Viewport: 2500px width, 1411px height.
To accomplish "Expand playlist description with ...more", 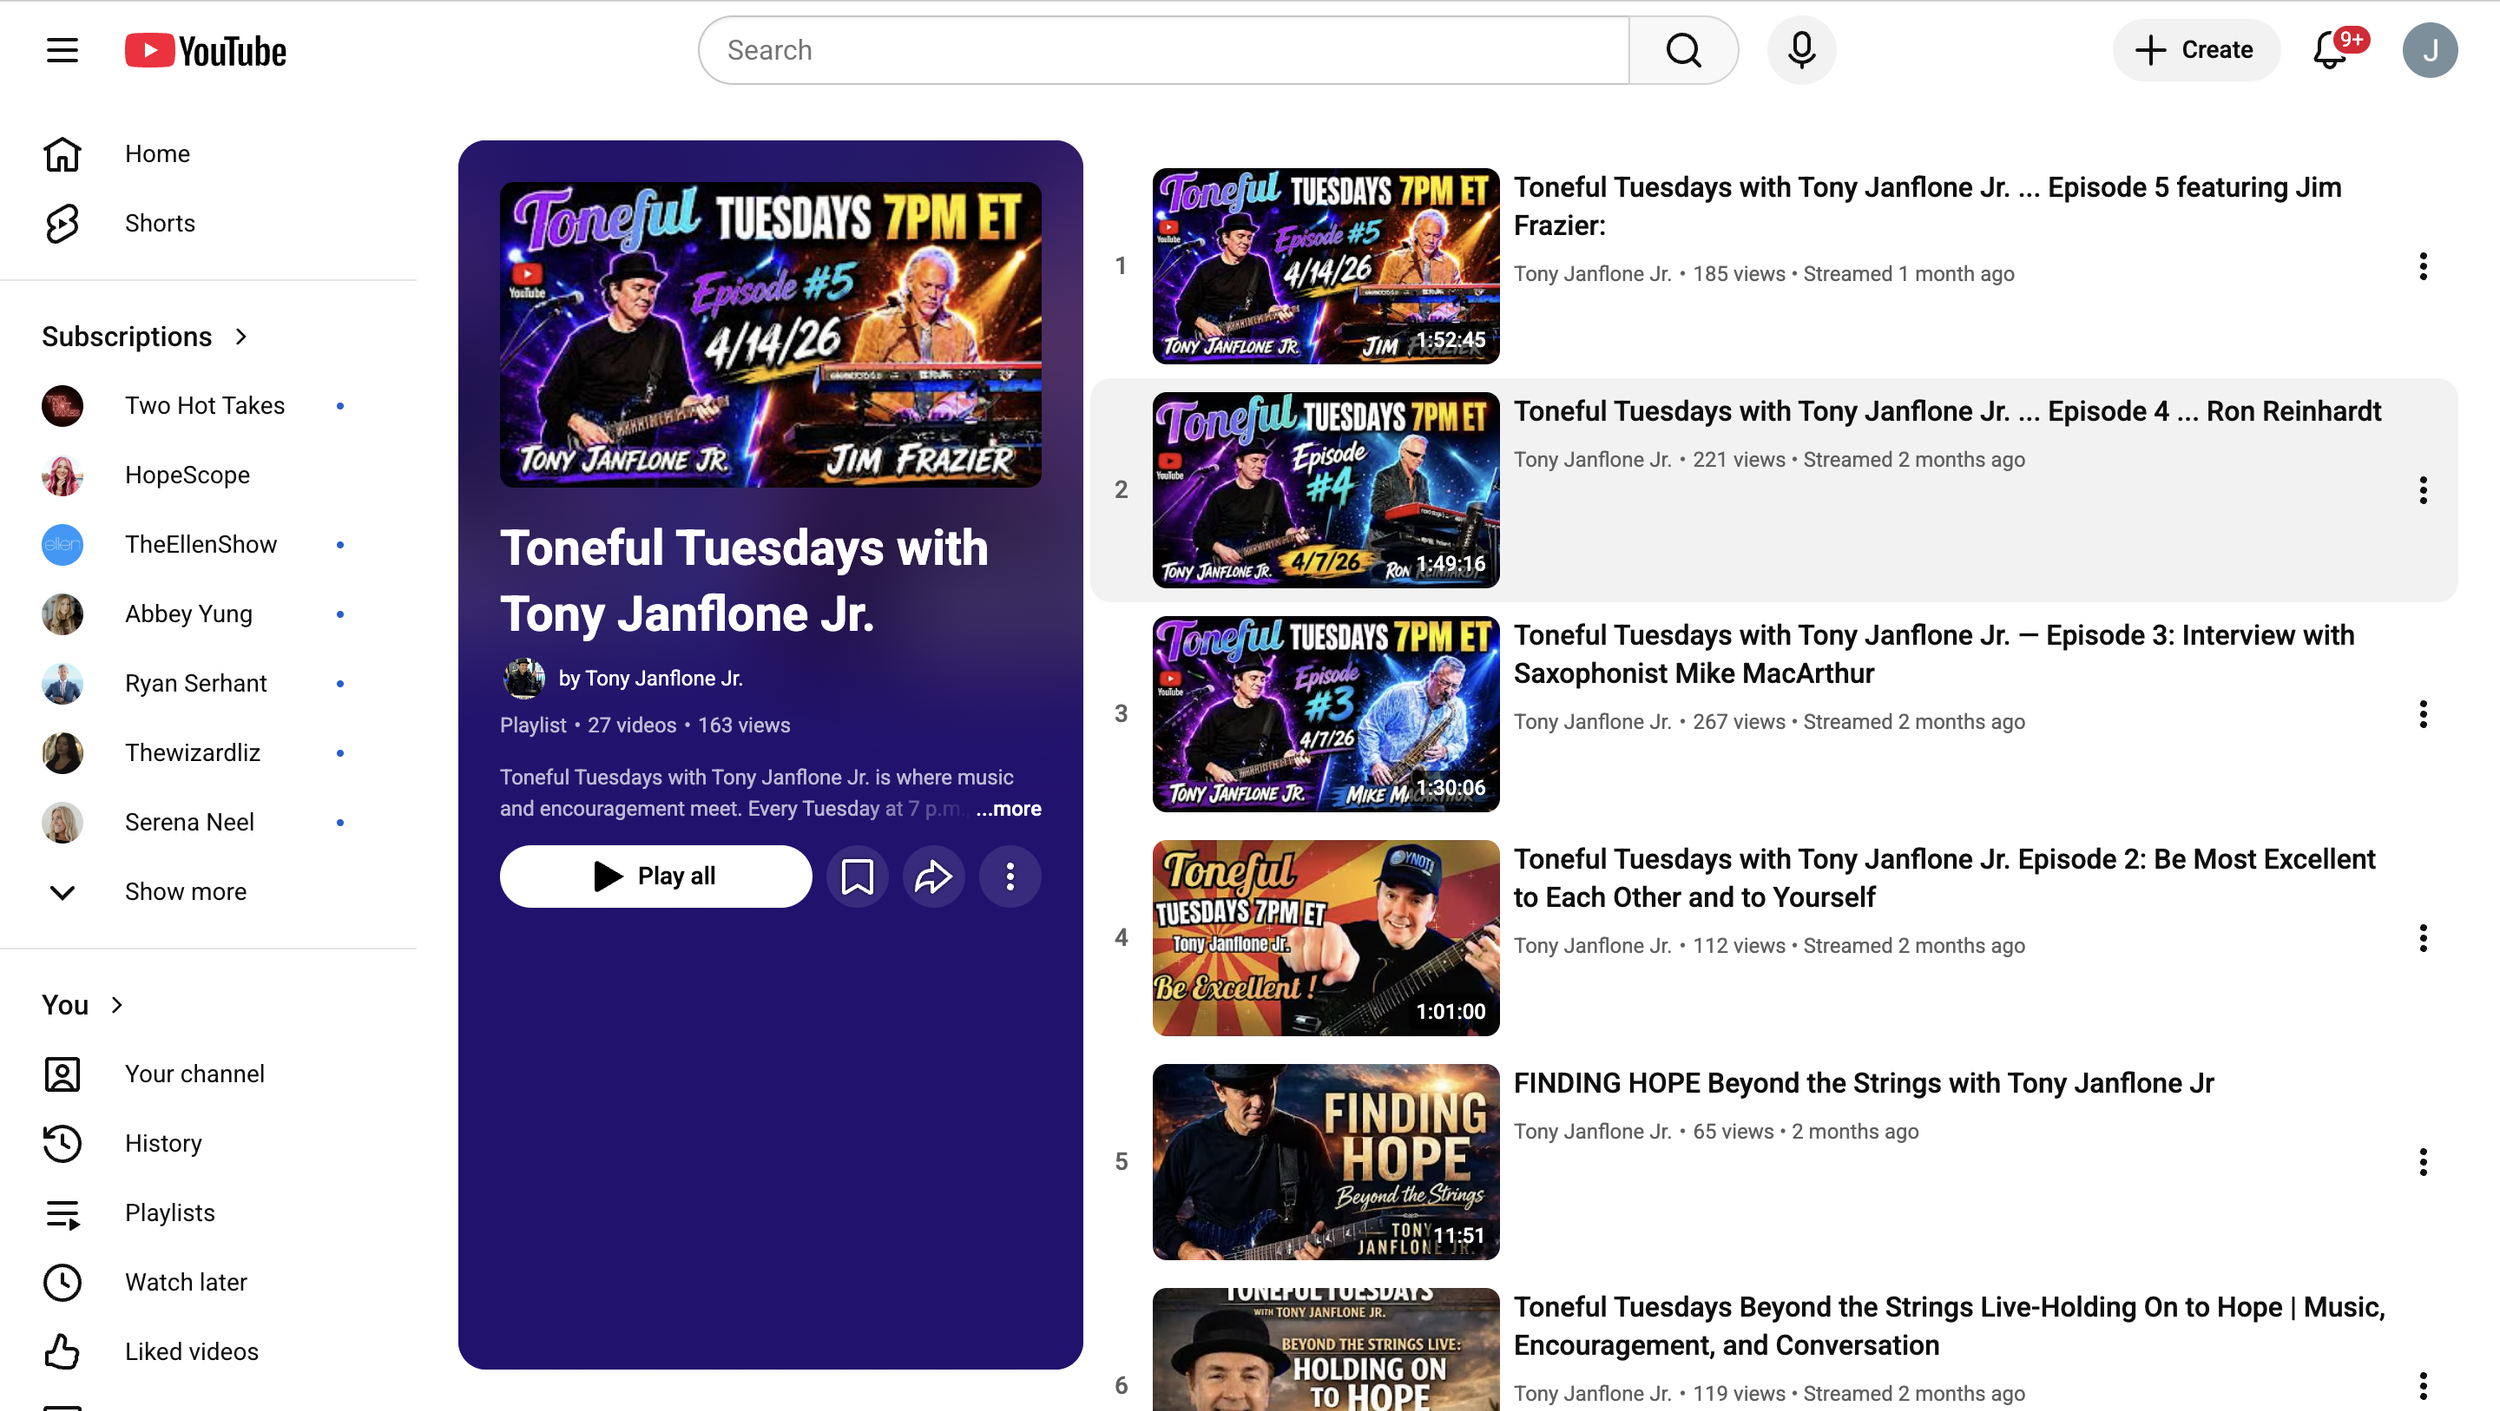I will (x=1008, y=809).
